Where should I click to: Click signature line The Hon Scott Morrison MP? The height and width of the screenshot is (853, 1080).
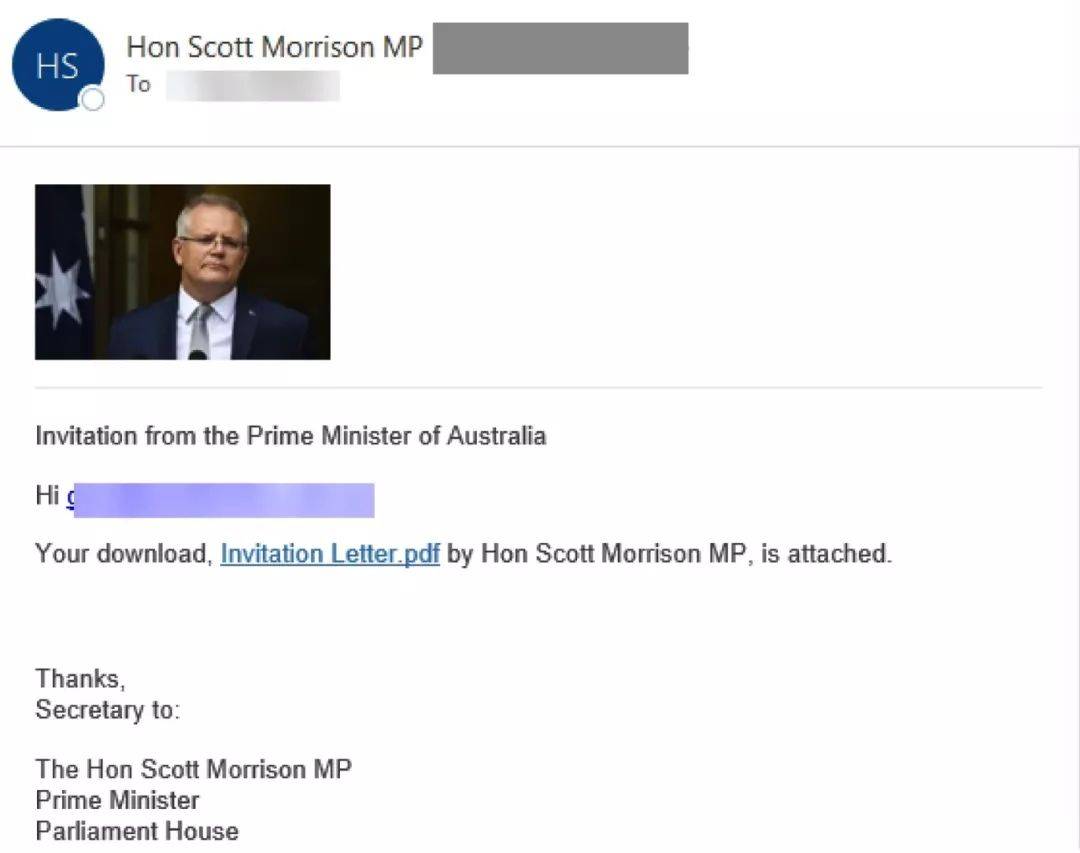pyautogui.click(x=194, y=769)
